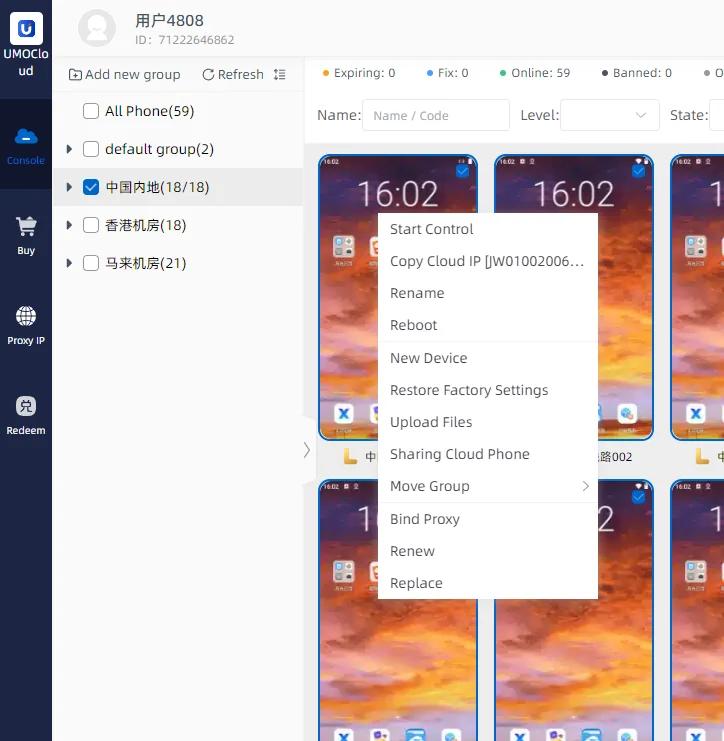Open the Redeem icon in sidebar
Screen dimensions: 724x741
tap(26, 406)
